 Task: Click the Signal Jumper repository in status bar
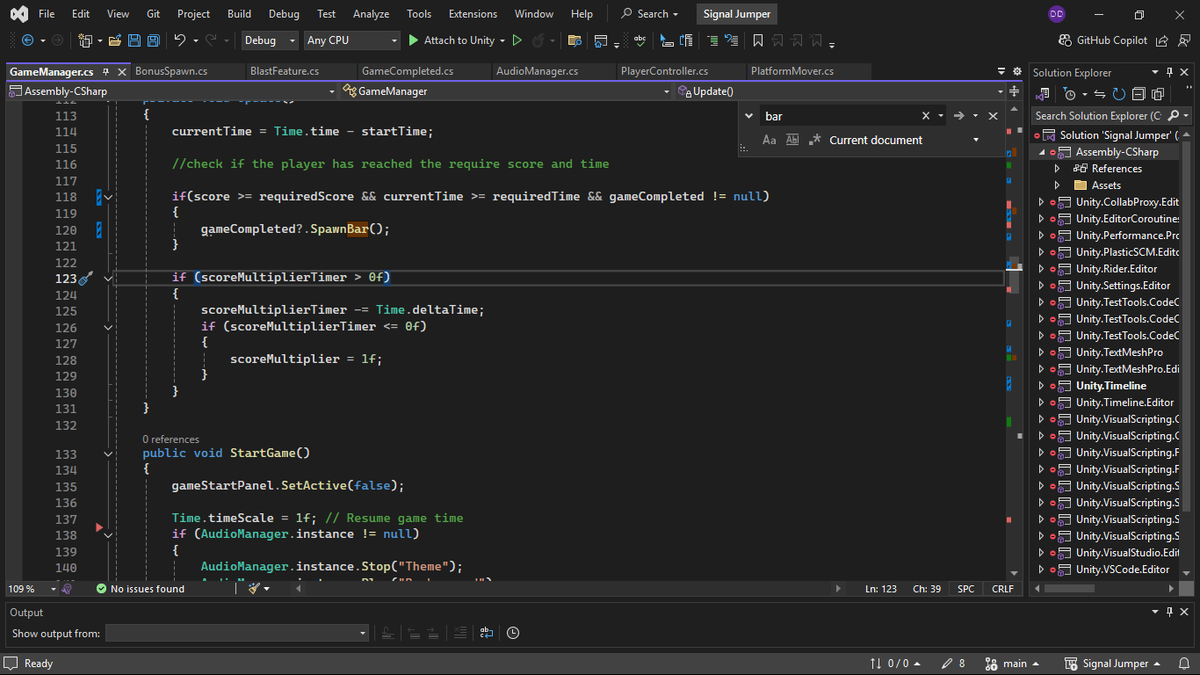1113,663
